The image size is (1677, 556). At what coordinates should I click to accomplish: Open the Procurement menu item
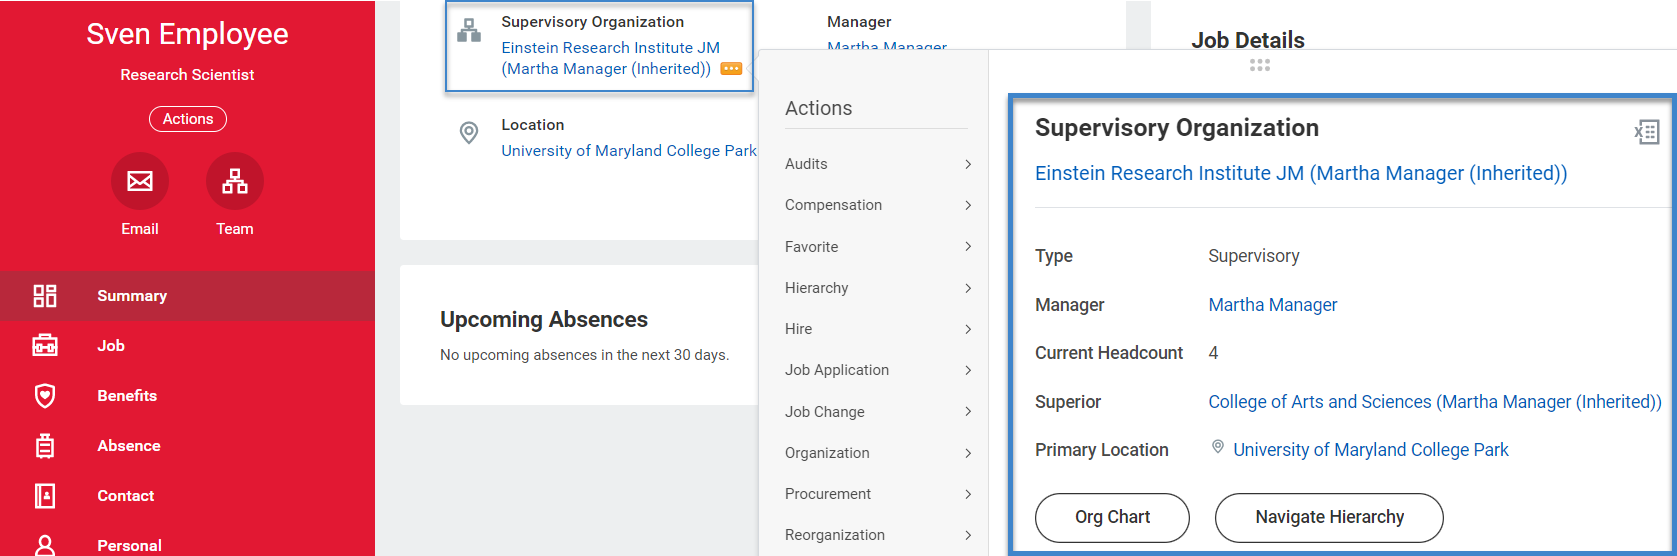point(878,494)
